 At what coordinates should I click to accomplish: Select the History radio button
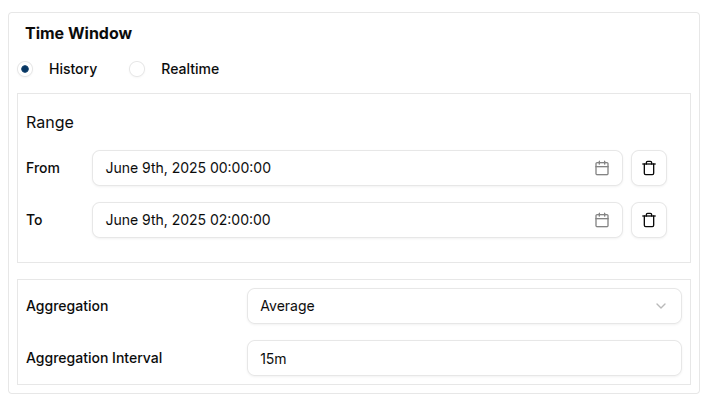click(x=25, y=69)
